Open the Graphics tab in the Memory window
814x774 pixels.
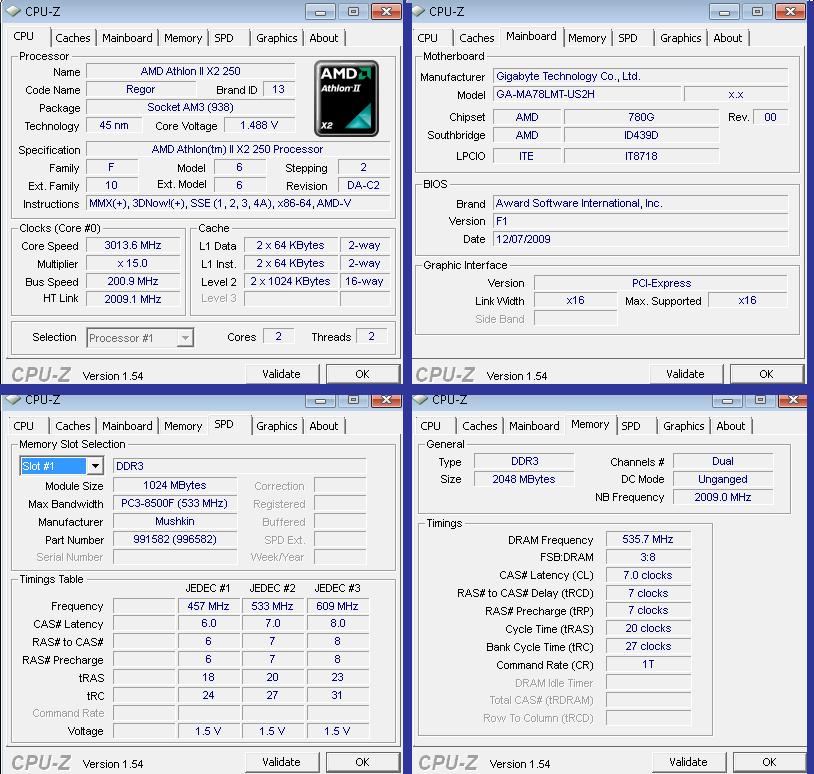[684, 426]
